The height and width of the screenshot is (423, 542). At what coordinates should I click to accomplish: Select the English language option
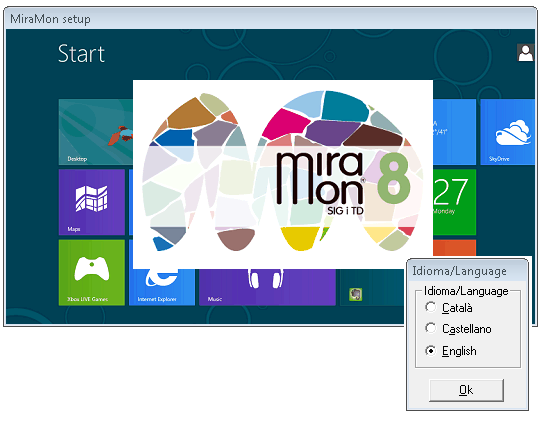(451, 351)
